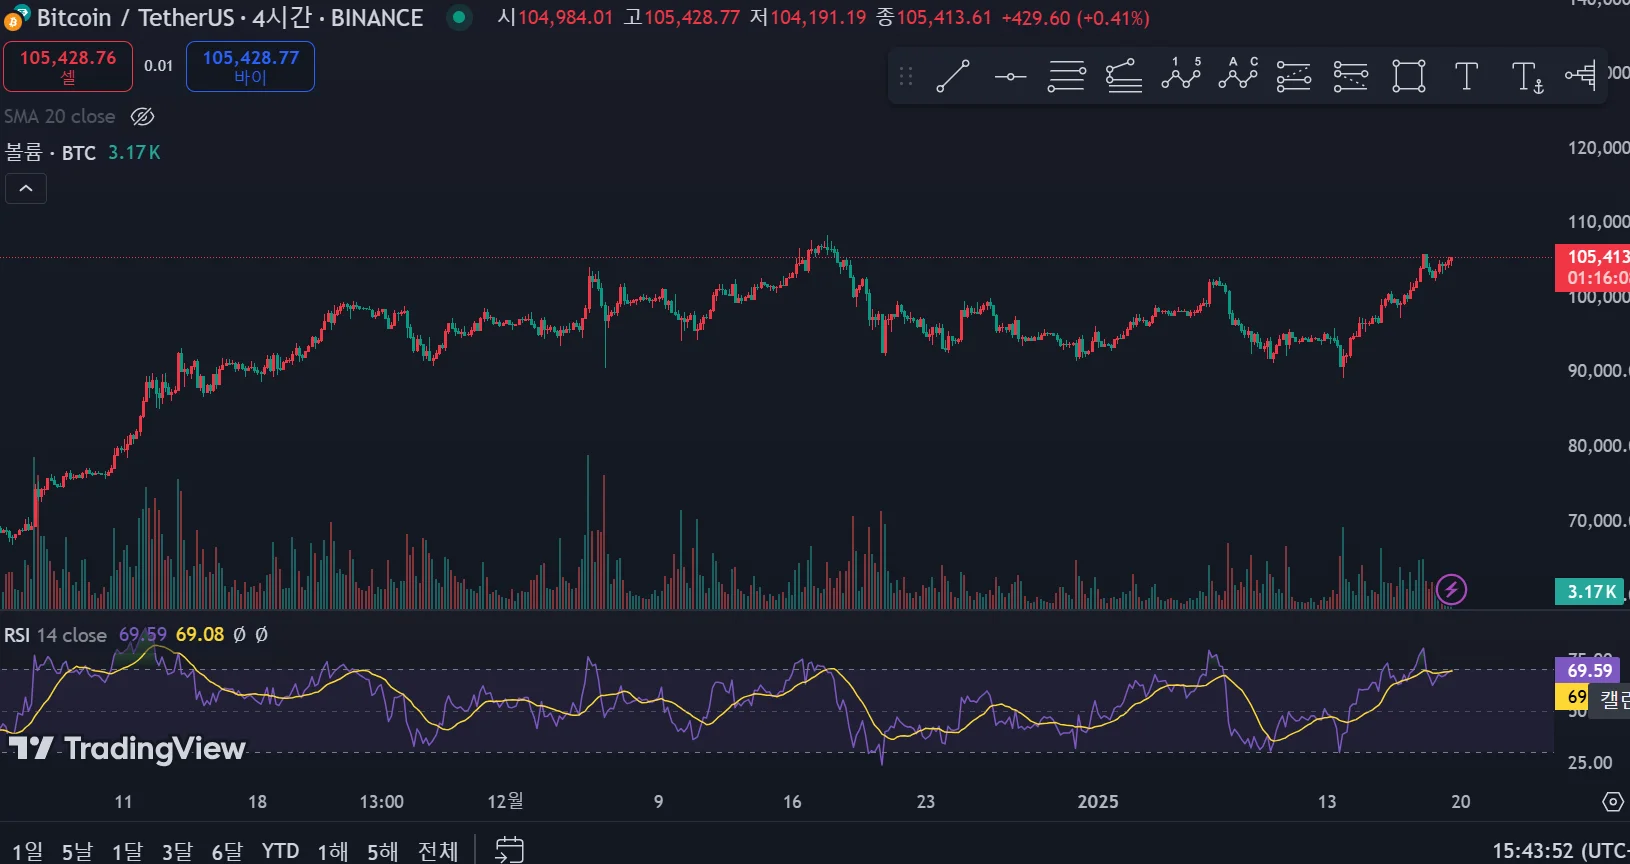
Task: Open the go-to-date calendar icon
Action: pyautogui.click(x=510, y=849)
